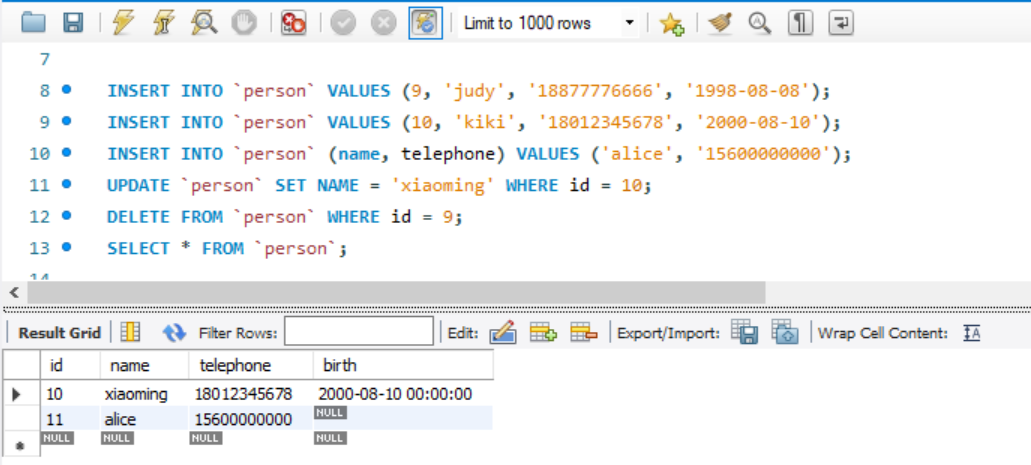Toggle continue-on-error red stop icon
Image resolution: width=1031 pixels, height=465 pixels.
[x=293, y=23]
